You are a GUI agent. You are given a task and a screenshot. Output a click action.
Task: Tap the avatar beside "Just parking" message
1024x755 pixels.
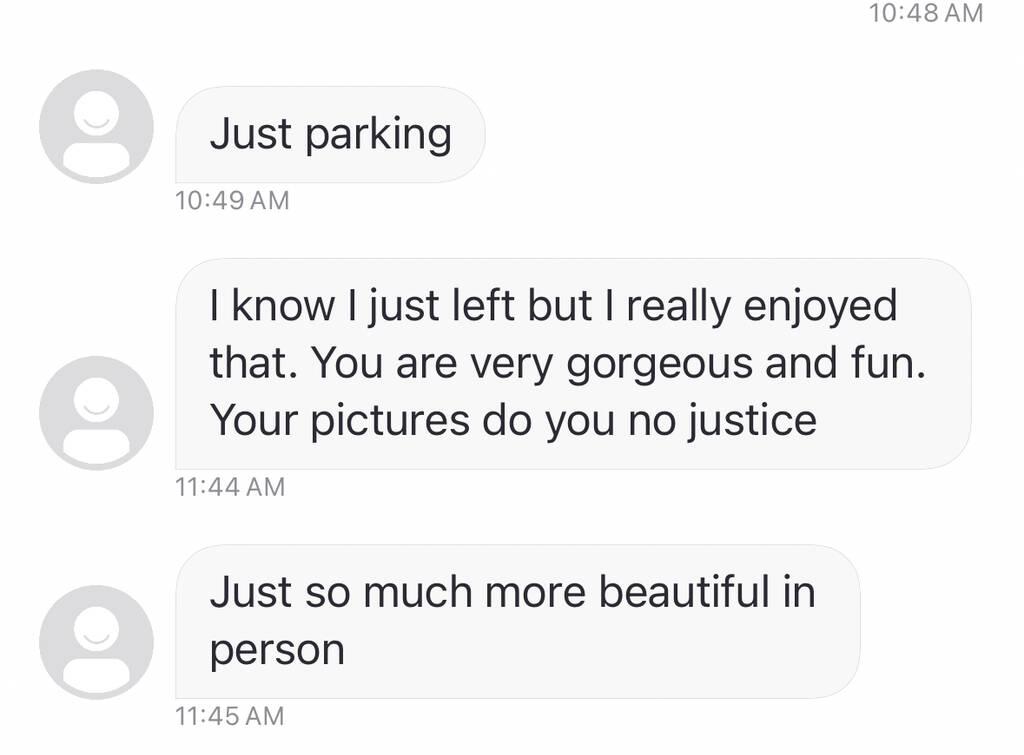coord(96,126)
